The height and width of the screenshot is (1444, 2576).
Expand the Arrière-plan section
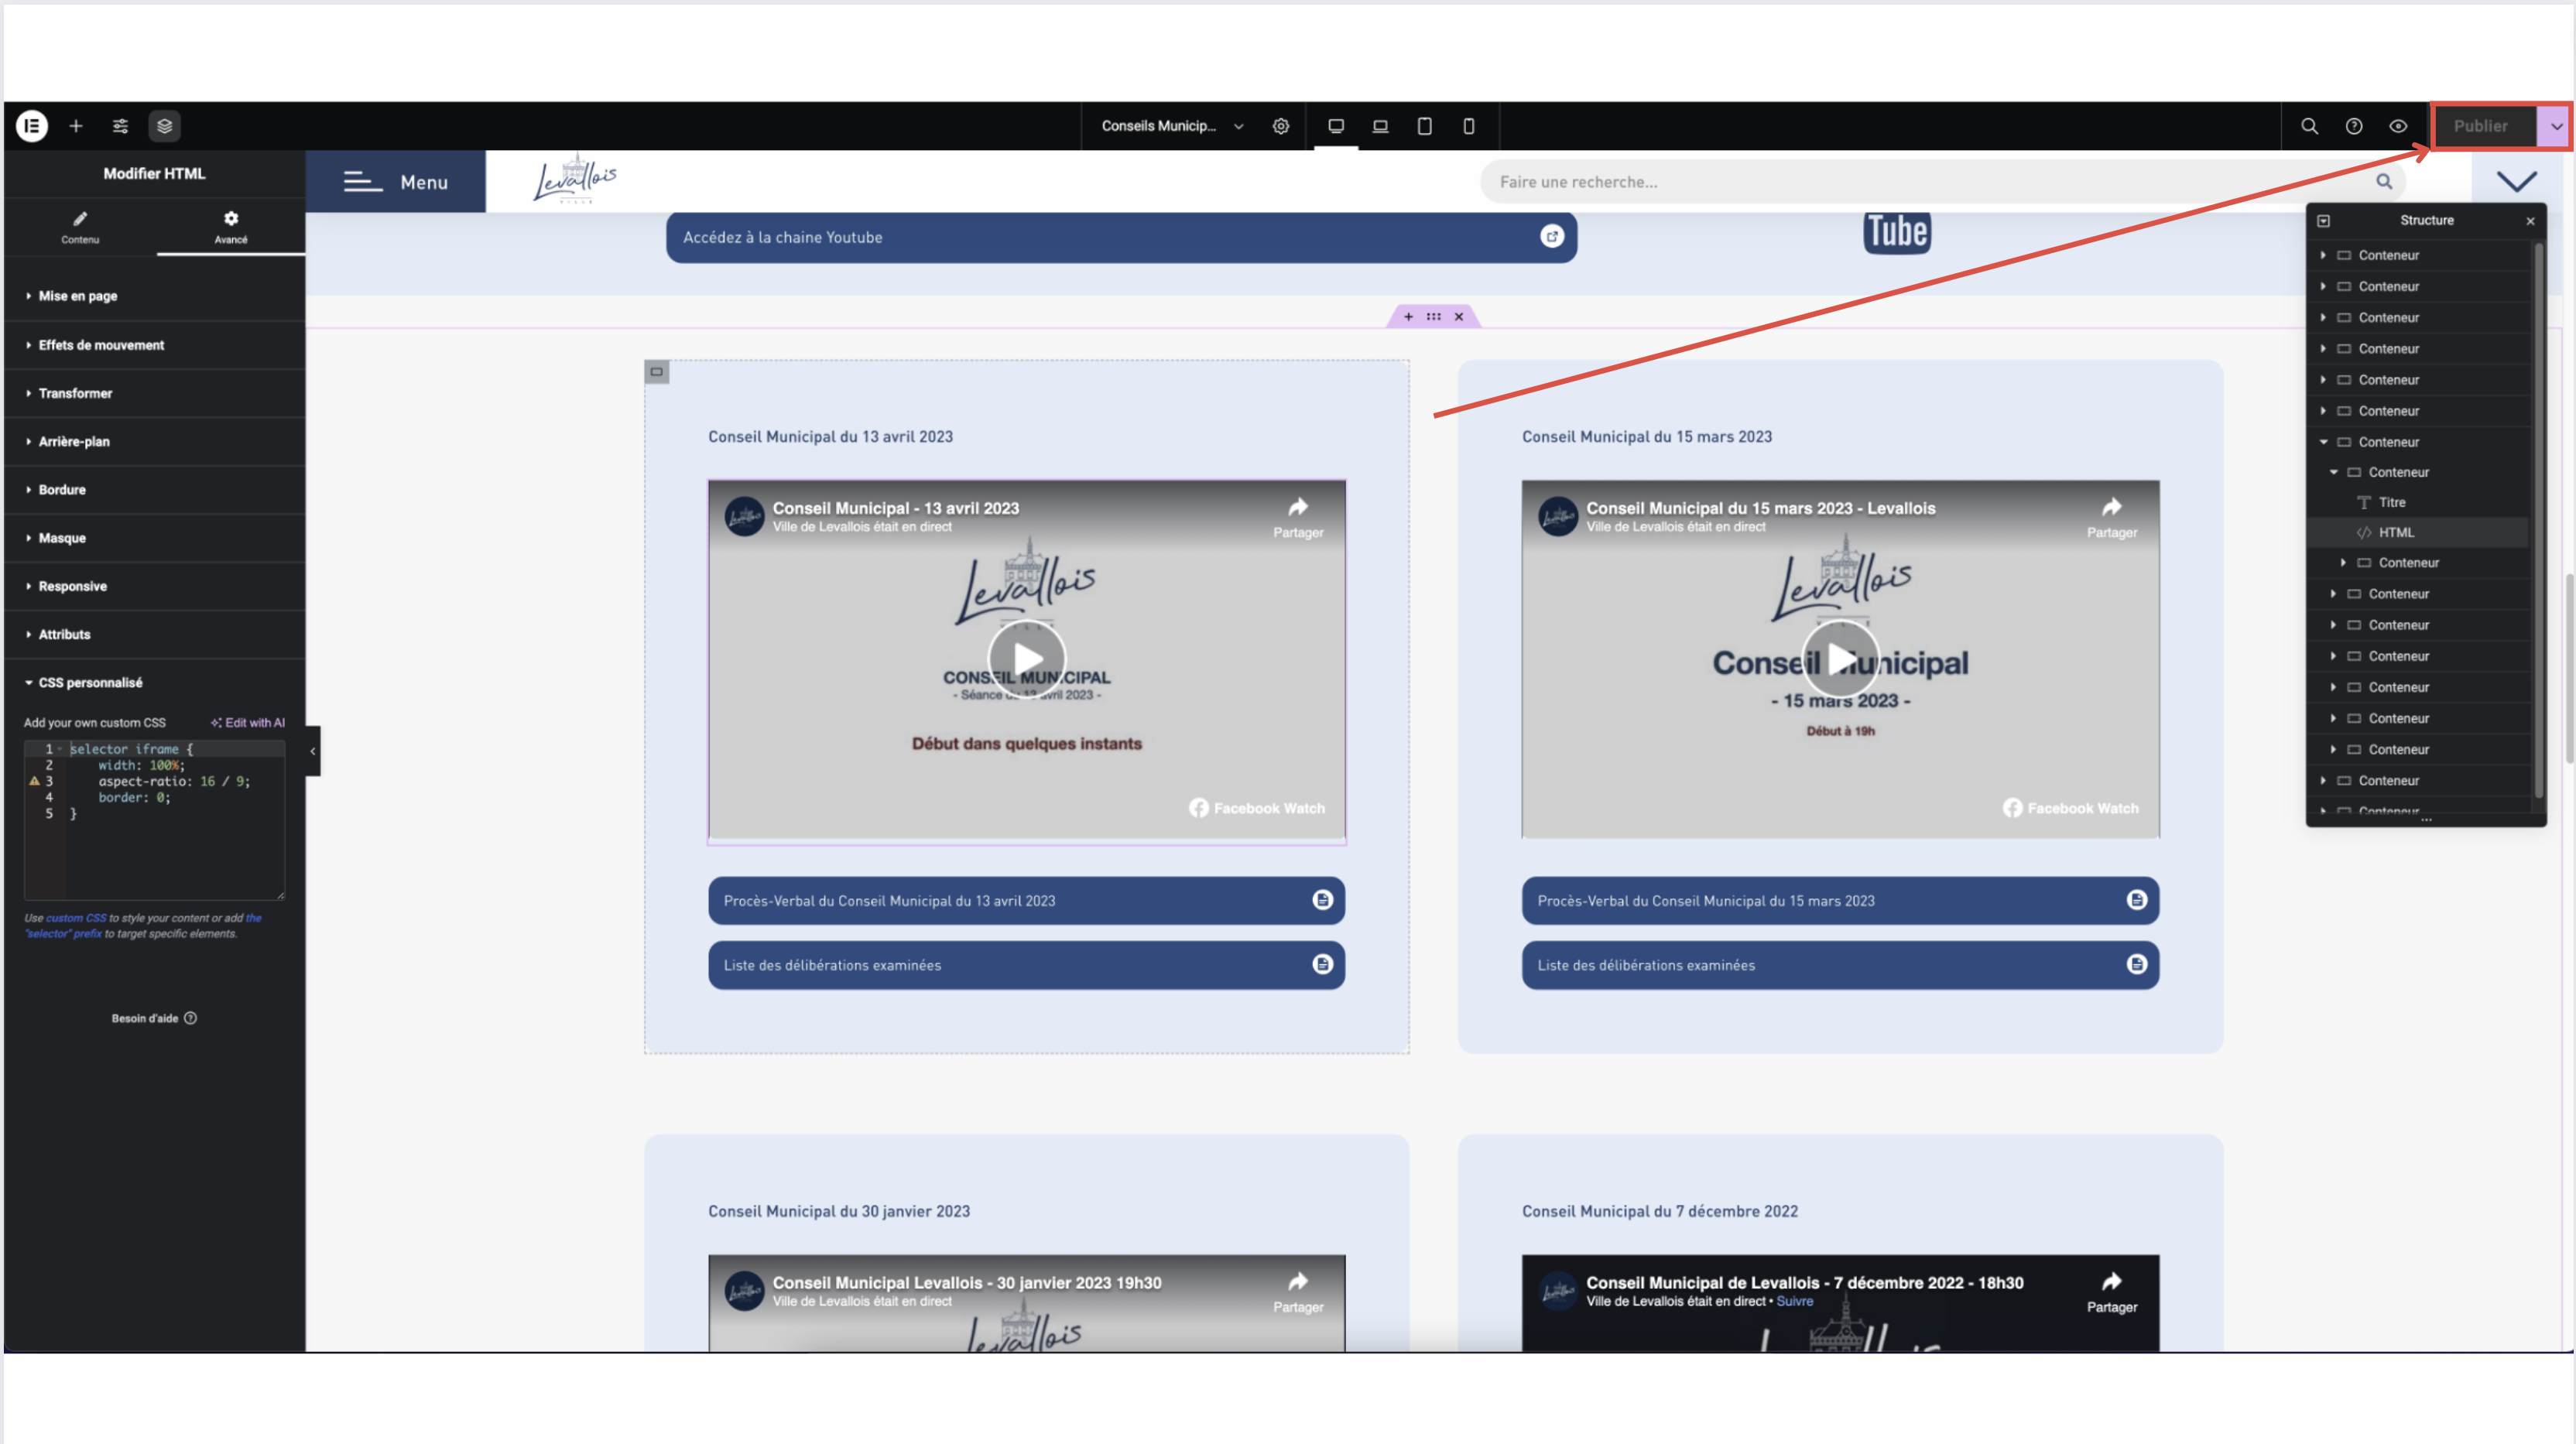click(x=74, y=441)
